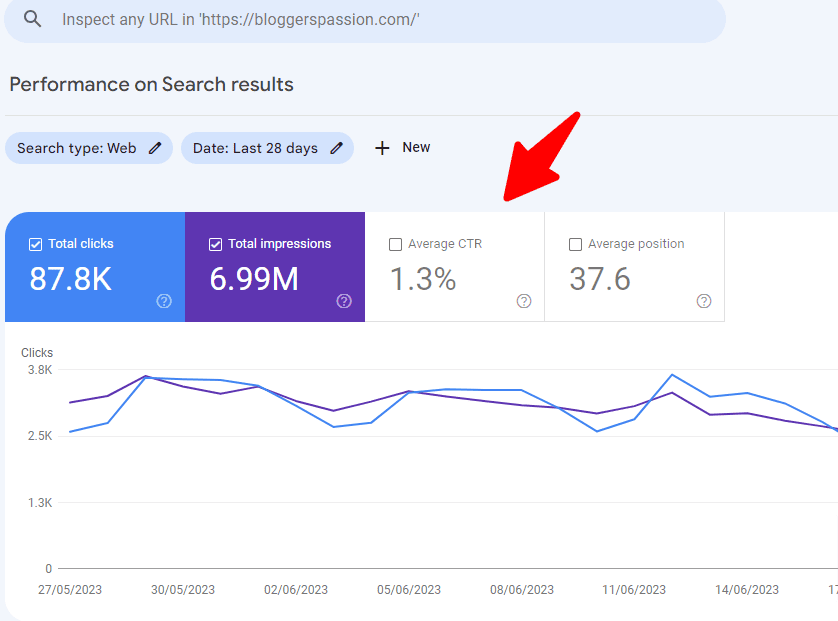
Task: Click chart point above 30/05/2023 date
Action: click(183, 380)
